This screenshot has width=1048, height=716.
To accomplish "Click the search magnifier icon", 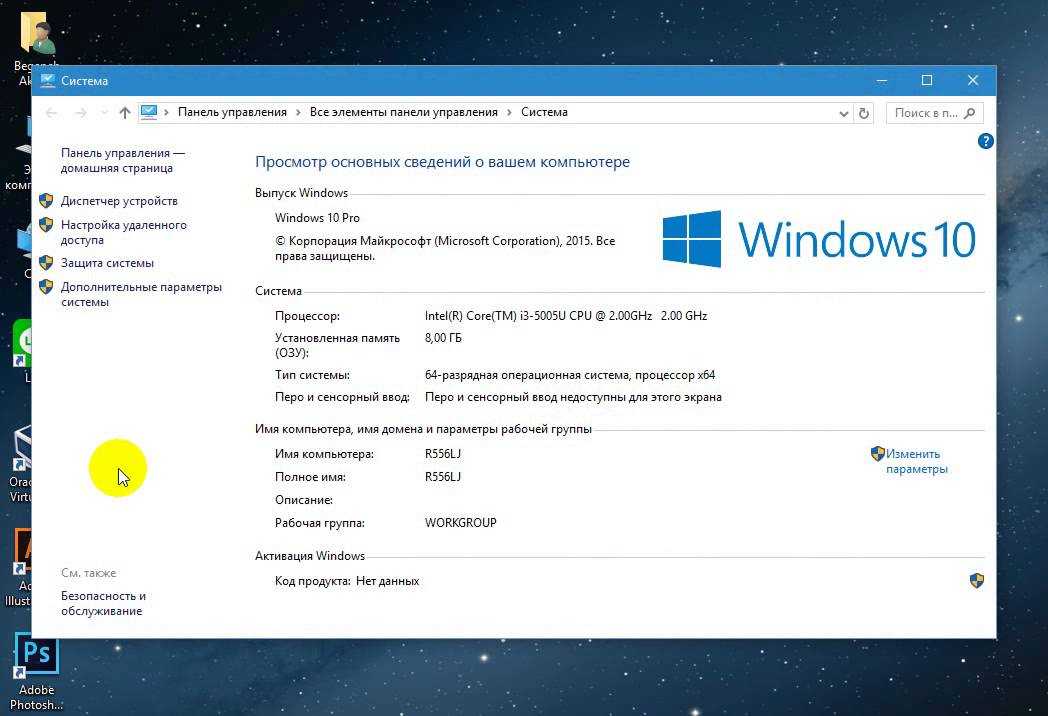I will [x=970, y=113].
